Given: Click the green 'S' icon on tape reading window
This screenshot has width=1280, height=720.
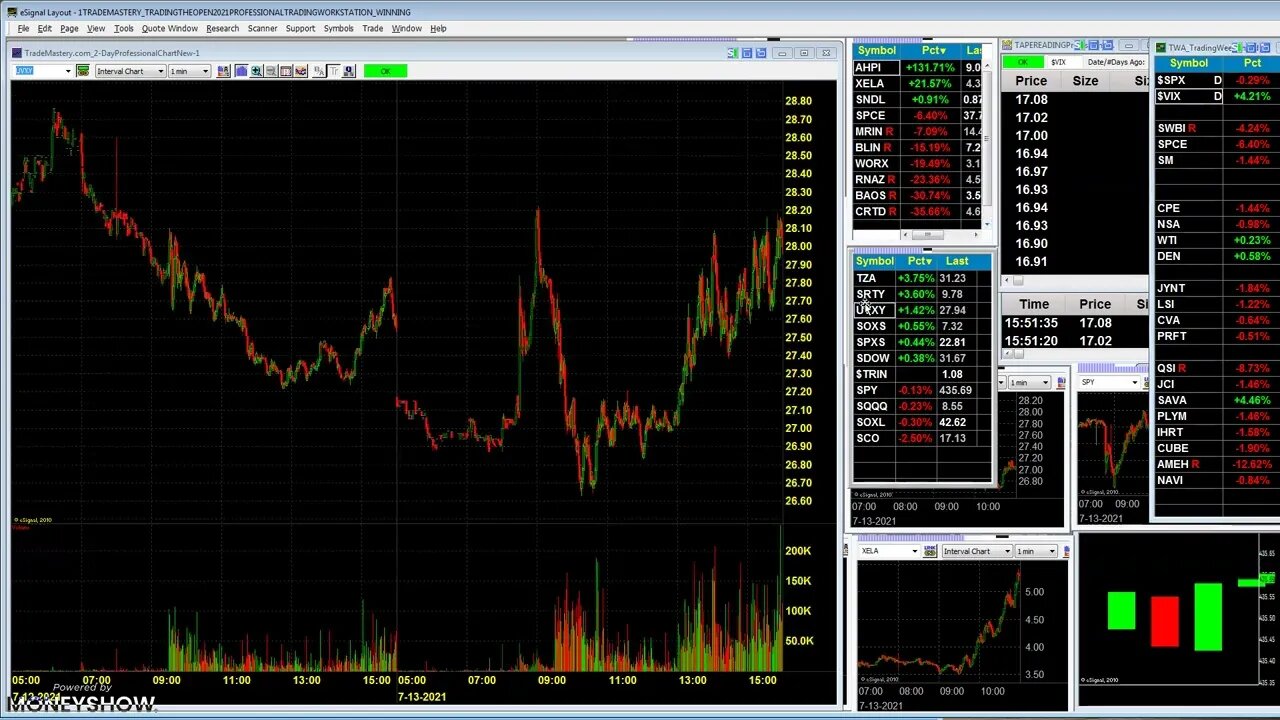Looking at the screenshot, I should click(1080, 46).
